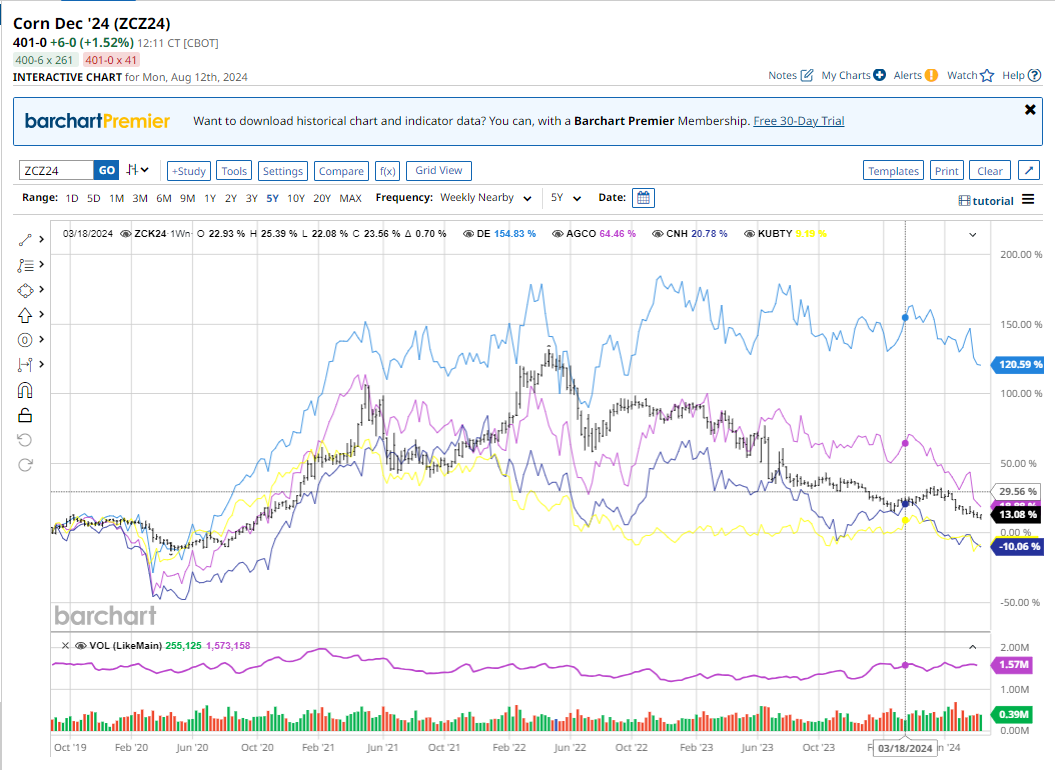Close the Barchart Premier banner
Viewport: 1055px width, 770px height.
click(x=1030, y=109)
